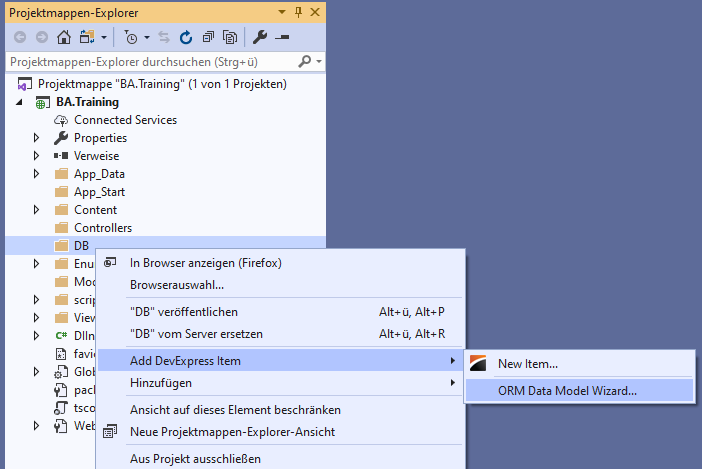The height and width of the screenshot is (469, 702).
Task: Focus the Projektmappen-Explorer durchsuchen search box
Action: coord(152,62)
